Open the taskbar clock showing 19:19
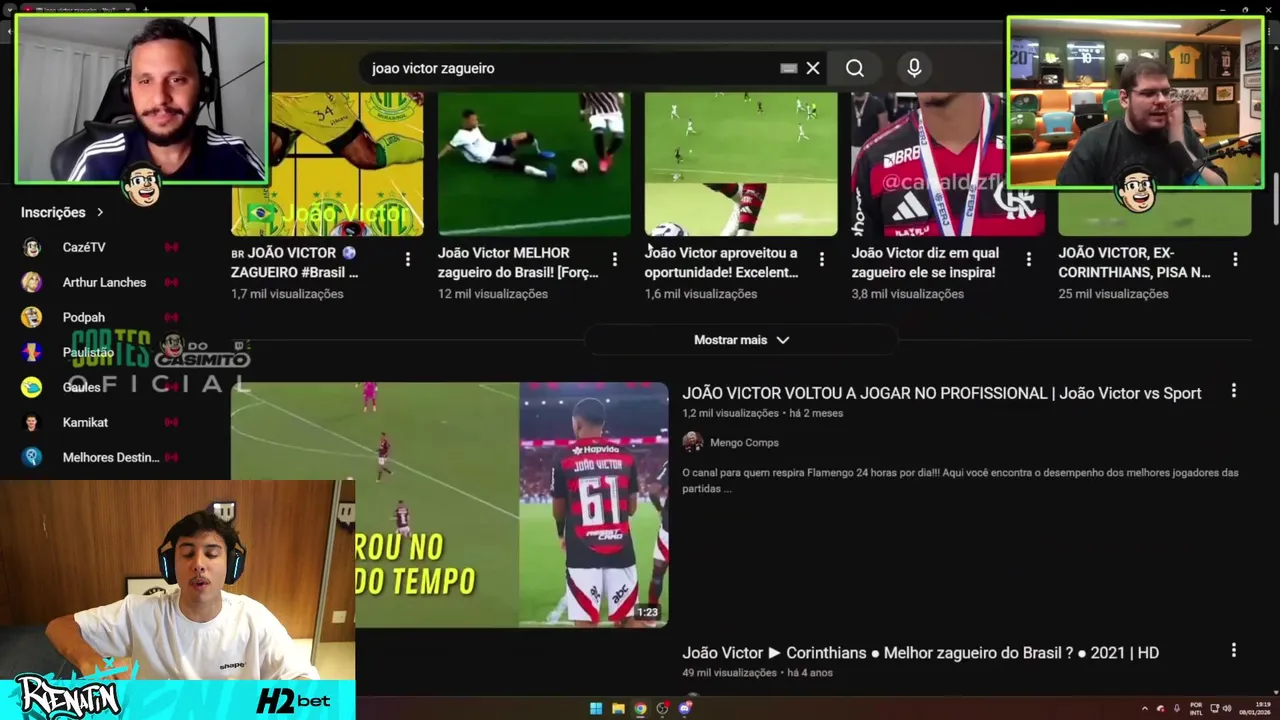The width and height of the screenshot is (1280, 720). 1254,708
